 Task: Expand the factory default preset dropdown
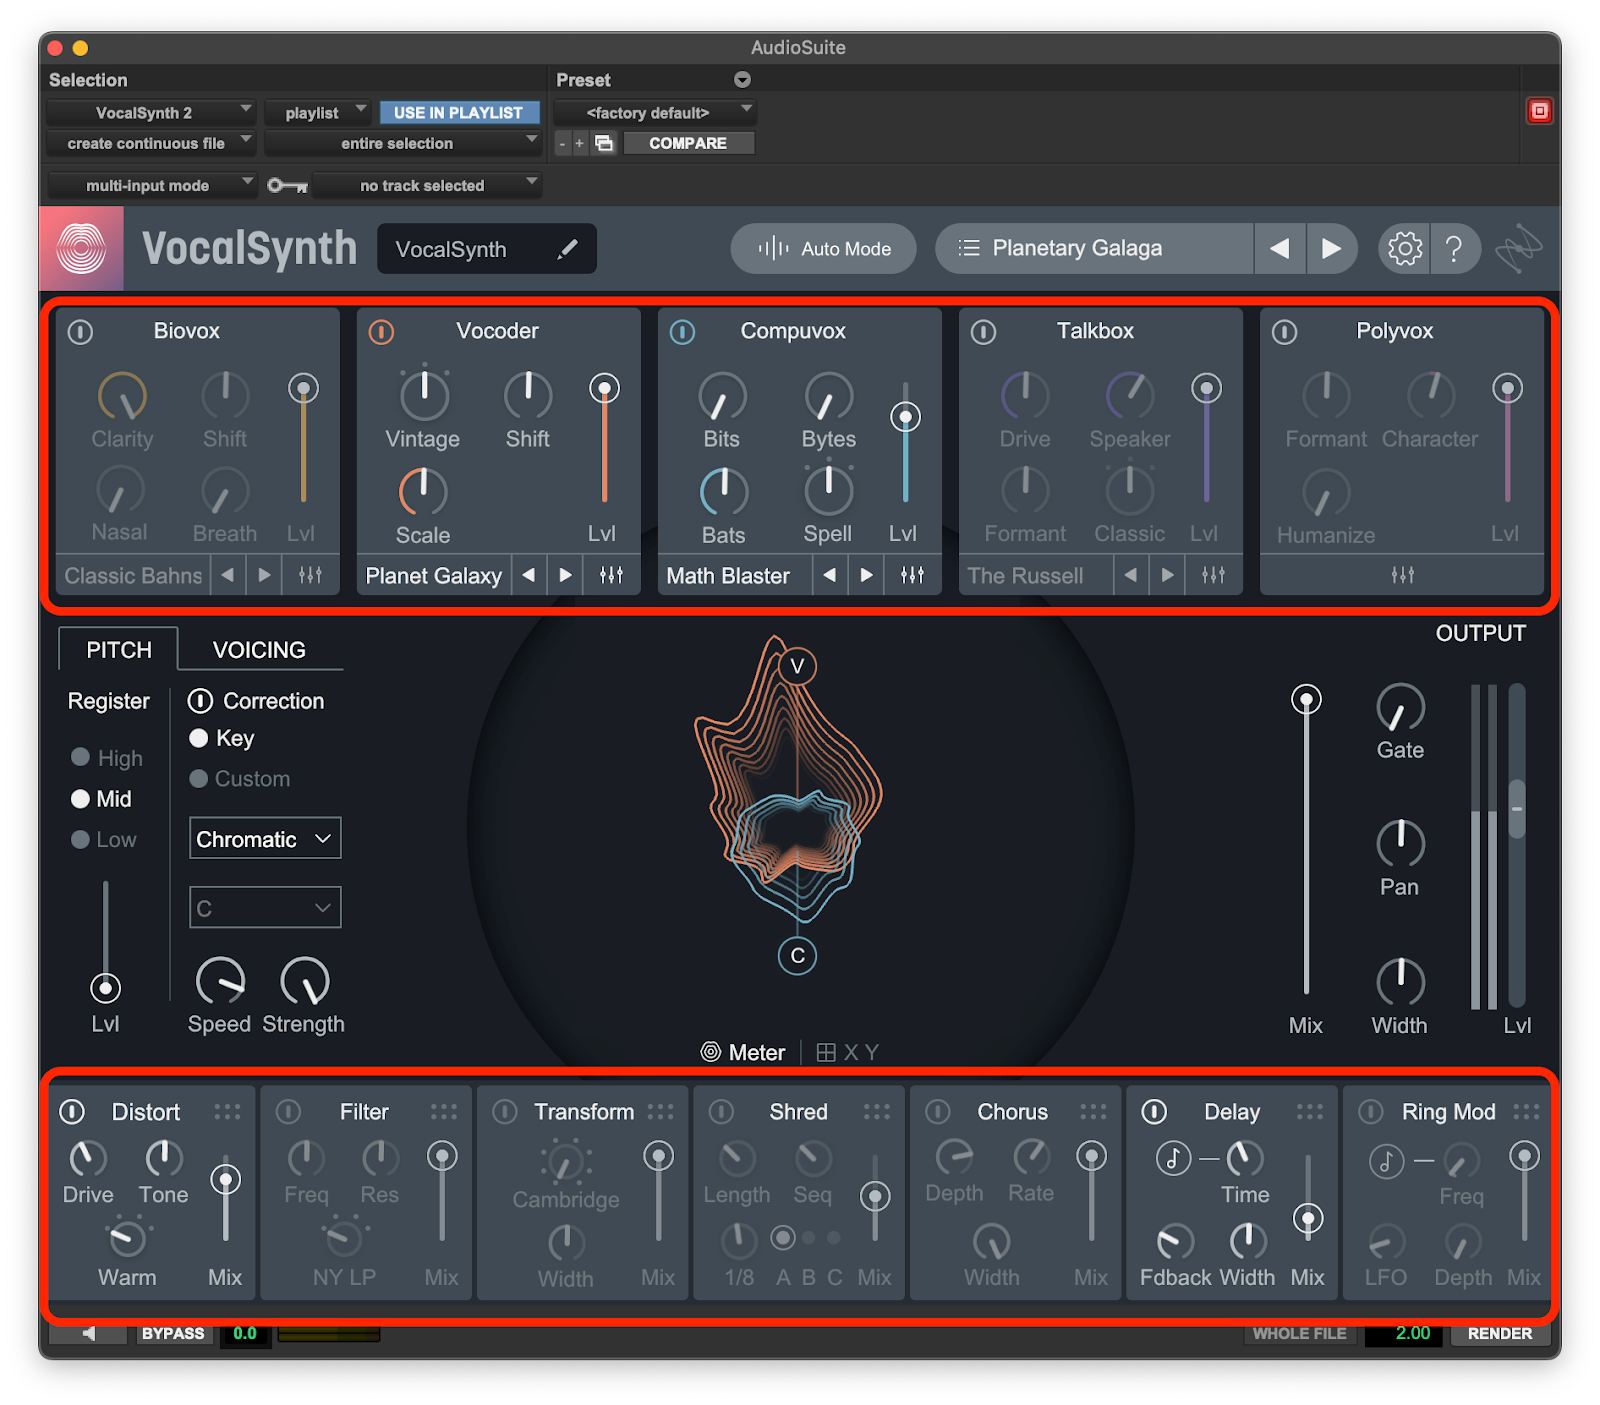(654, 112)
